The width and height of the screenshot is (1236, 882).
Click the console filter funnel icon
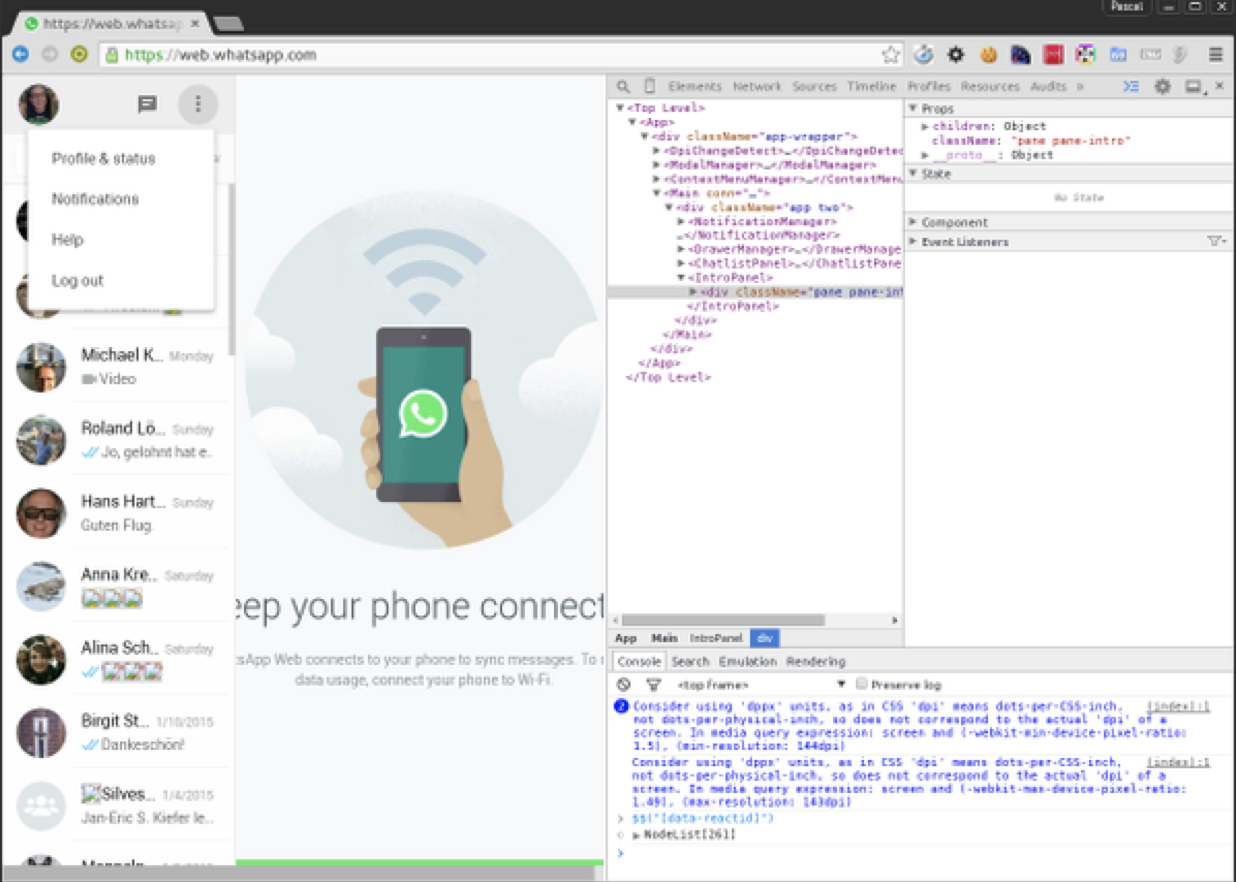coord(653,685)
